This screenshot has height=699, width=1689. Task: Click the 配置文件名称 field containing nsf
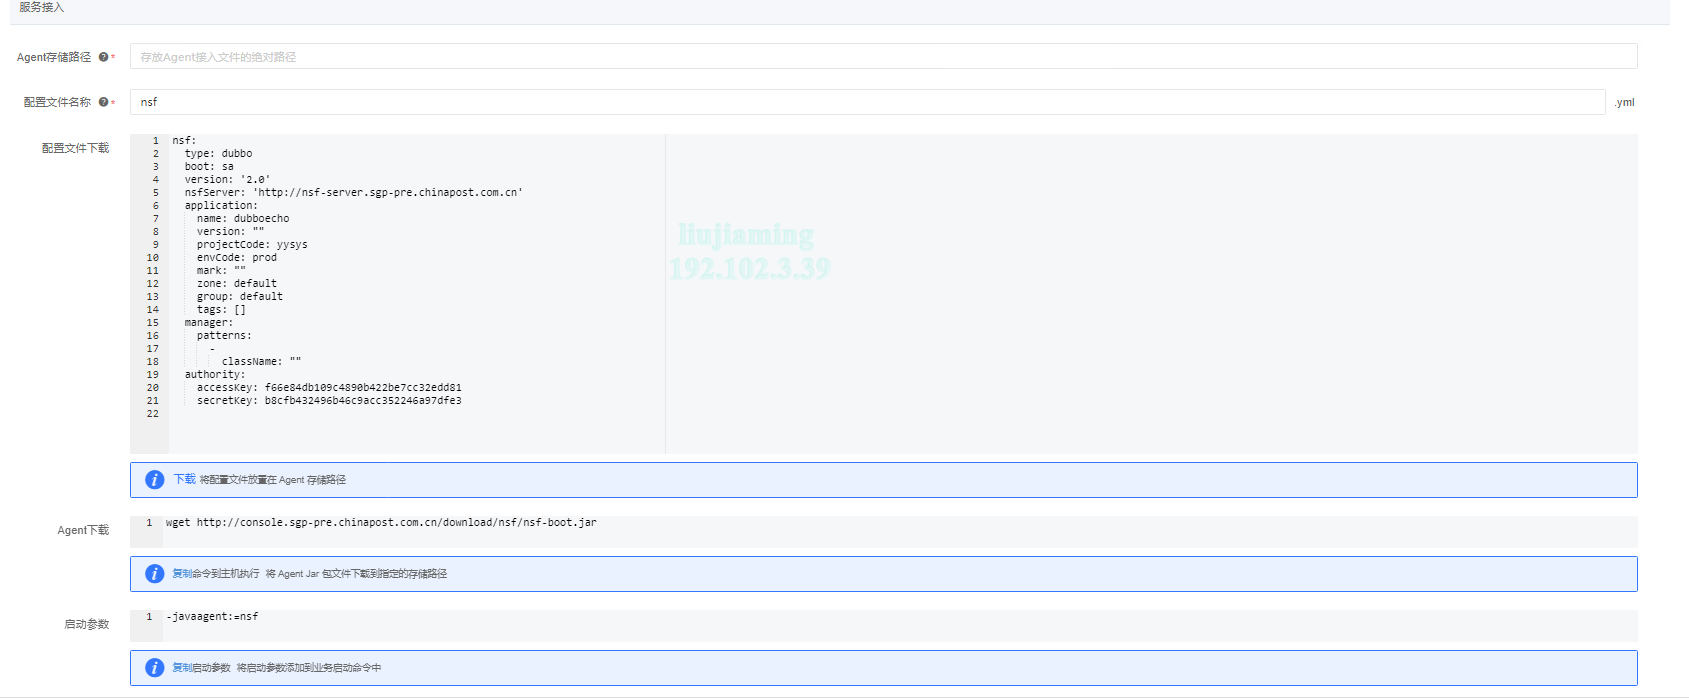click(x=867, y=102)
